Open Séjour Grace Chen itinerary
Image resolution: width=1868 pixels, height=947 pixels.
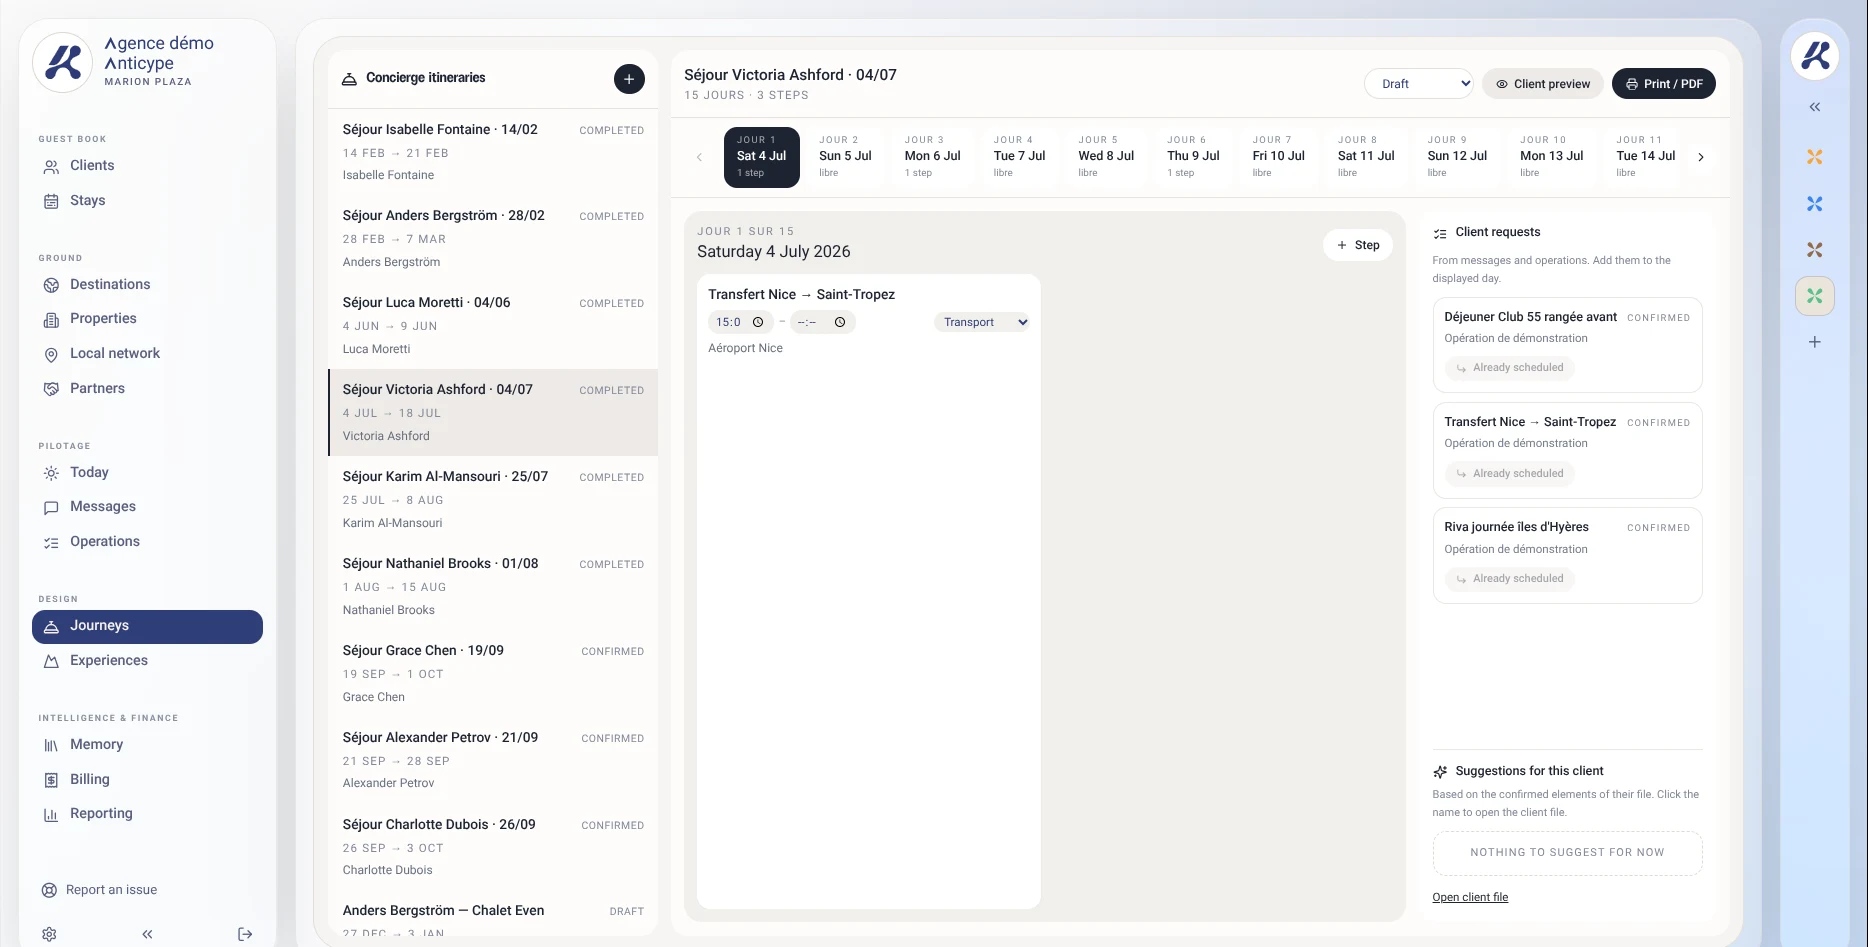(x=493, y=673)
